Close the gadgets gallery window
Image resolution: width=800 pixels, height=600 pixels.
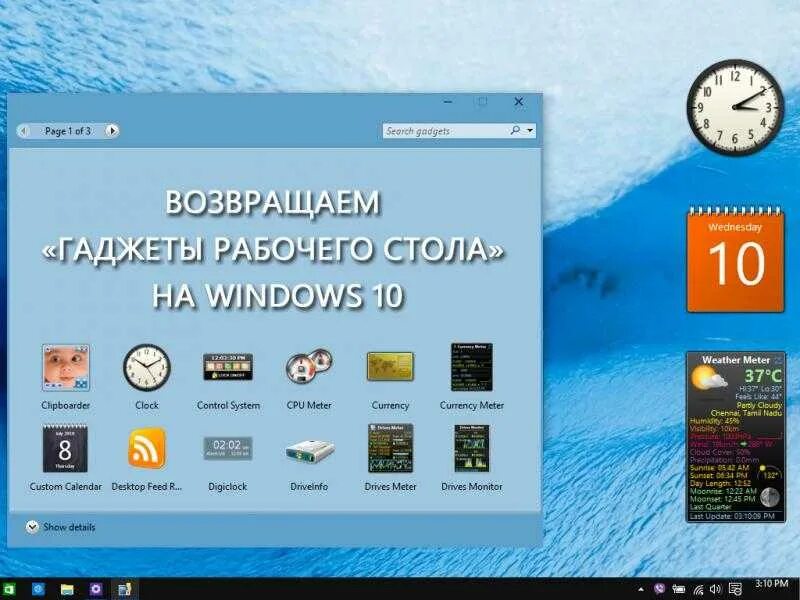point(518,102)
